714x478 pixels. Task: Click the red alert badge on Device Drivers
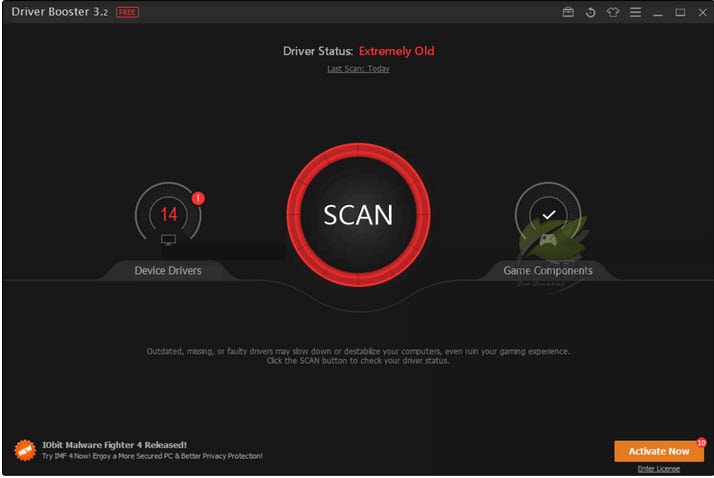pyautogui.click(x=197, y=198)
